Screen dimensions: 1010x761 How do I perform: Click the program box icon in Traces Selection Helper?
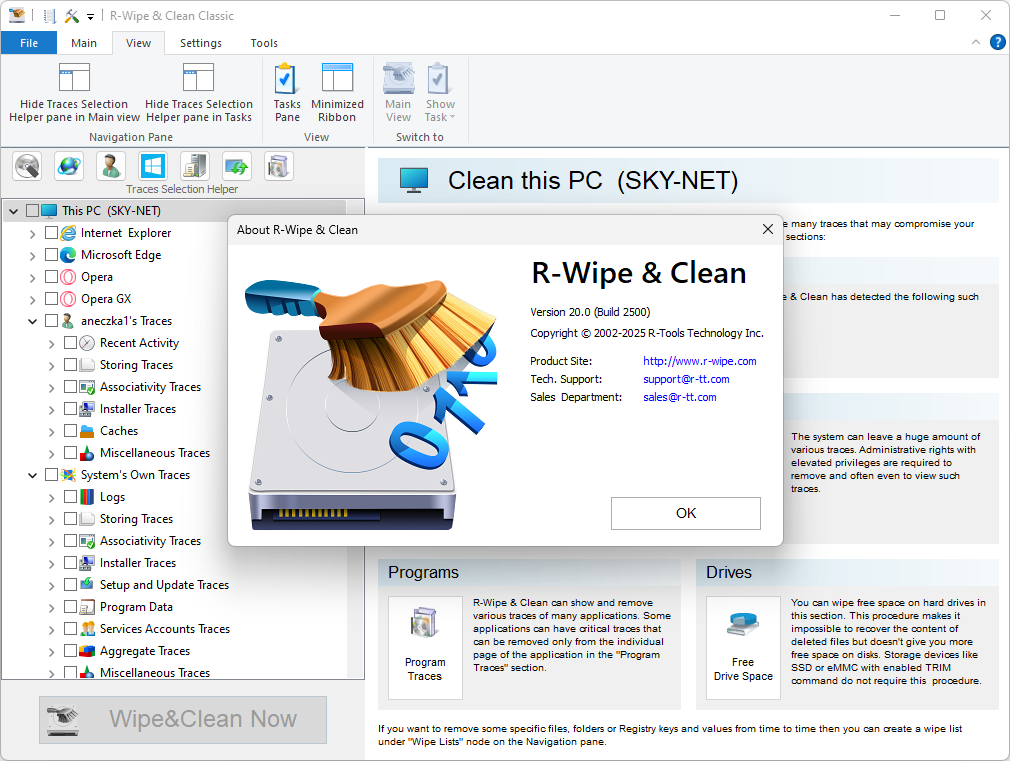pyautogui.click(x=278, y=166)
